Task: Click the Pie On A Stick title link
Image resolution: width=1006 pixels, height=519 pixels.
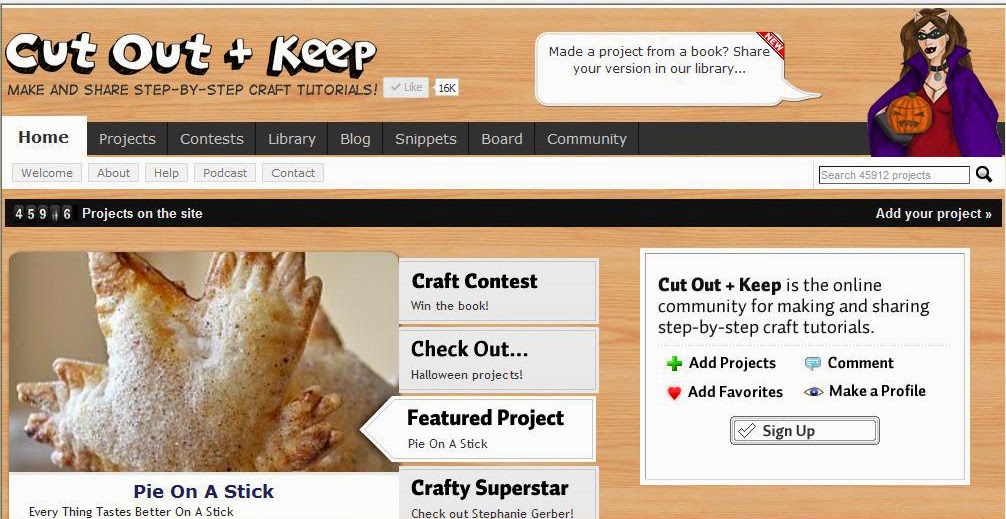Action: (203, 491)
